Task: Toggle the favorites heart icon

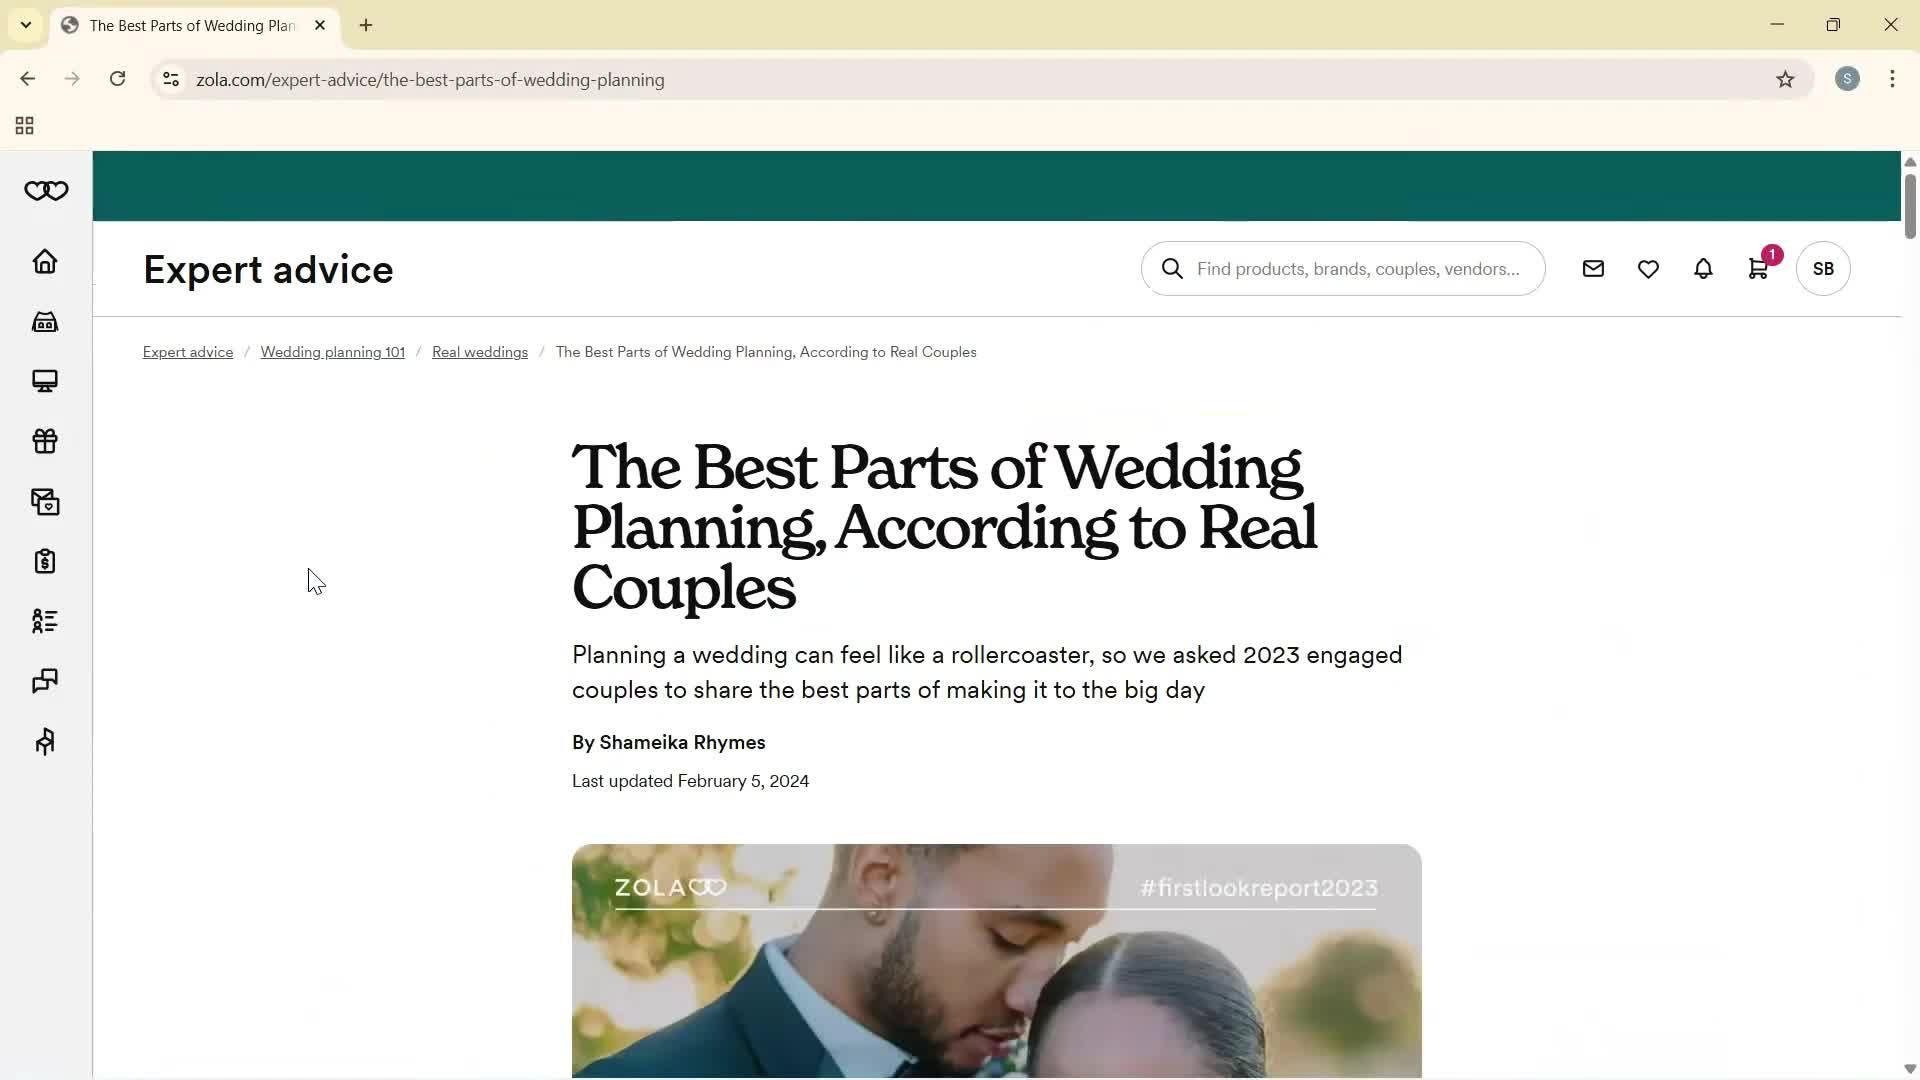Action: click(x=1648, y=268)
